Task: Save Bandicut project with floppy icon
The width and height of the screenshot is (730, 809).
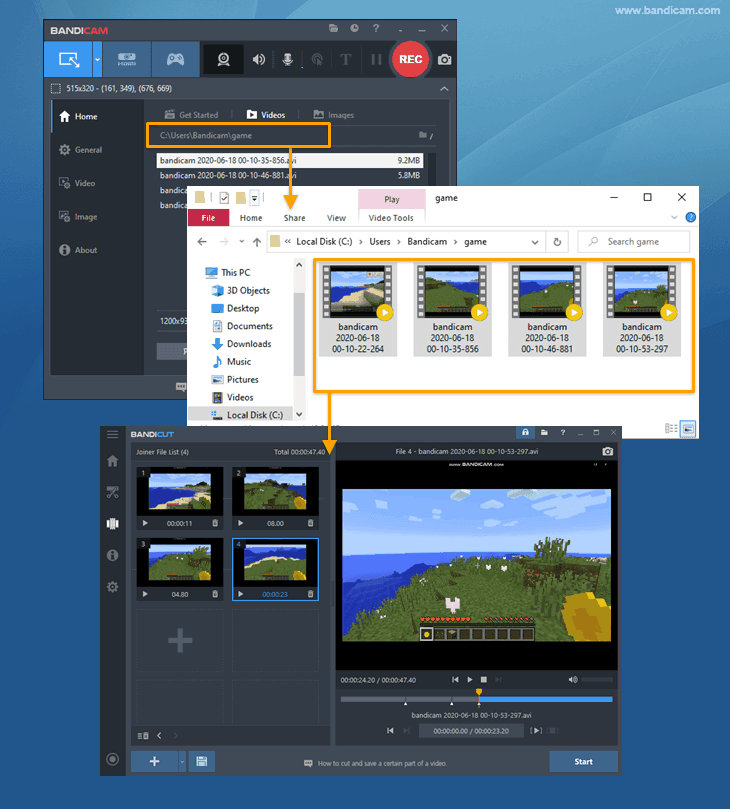Action: (x=202, y=762)
